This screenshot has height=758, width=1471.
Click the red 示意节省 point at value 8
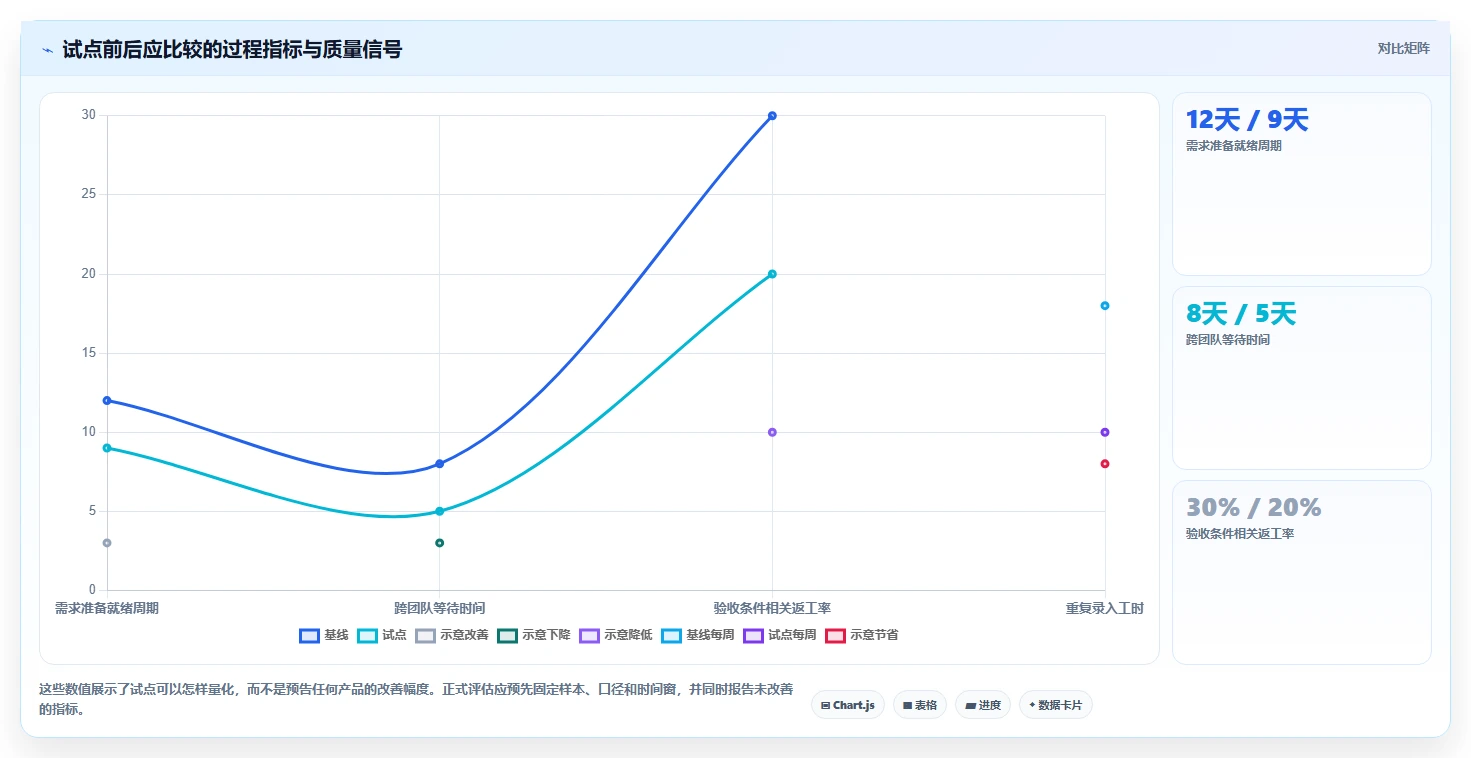point(1105,464)
